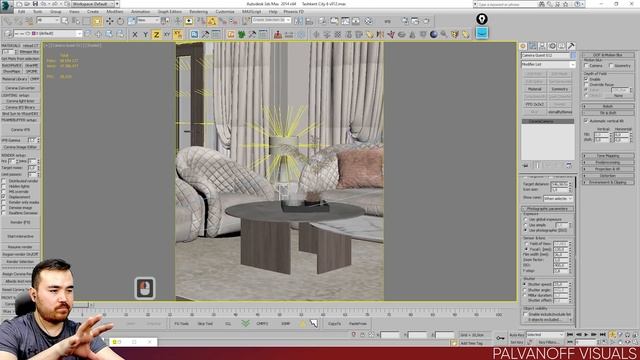Viewport: 640px width, 360px height.
Task: Toggle the active pan viewport navigation icon
Action: [612, 335]
